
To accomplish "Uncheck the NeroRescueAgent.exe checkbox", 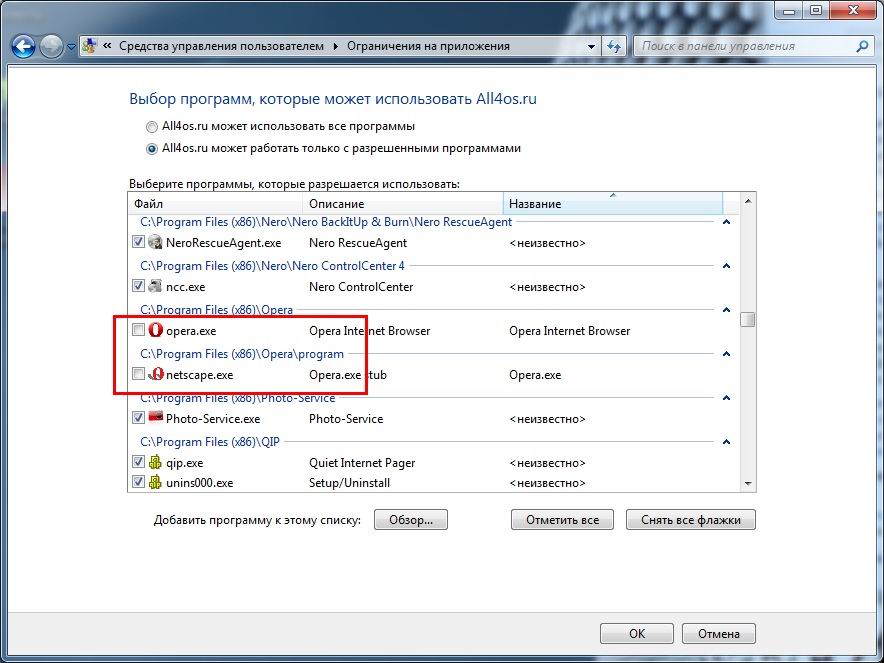I will click(138, 242).
